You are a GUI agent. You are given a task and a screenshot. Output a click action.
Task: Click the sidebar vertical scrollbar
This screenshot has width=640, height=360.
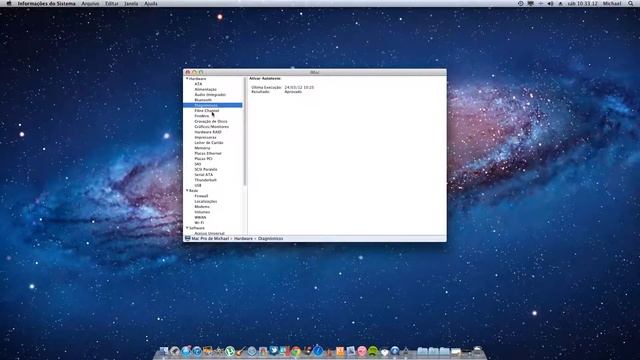[x=244, y=131]
